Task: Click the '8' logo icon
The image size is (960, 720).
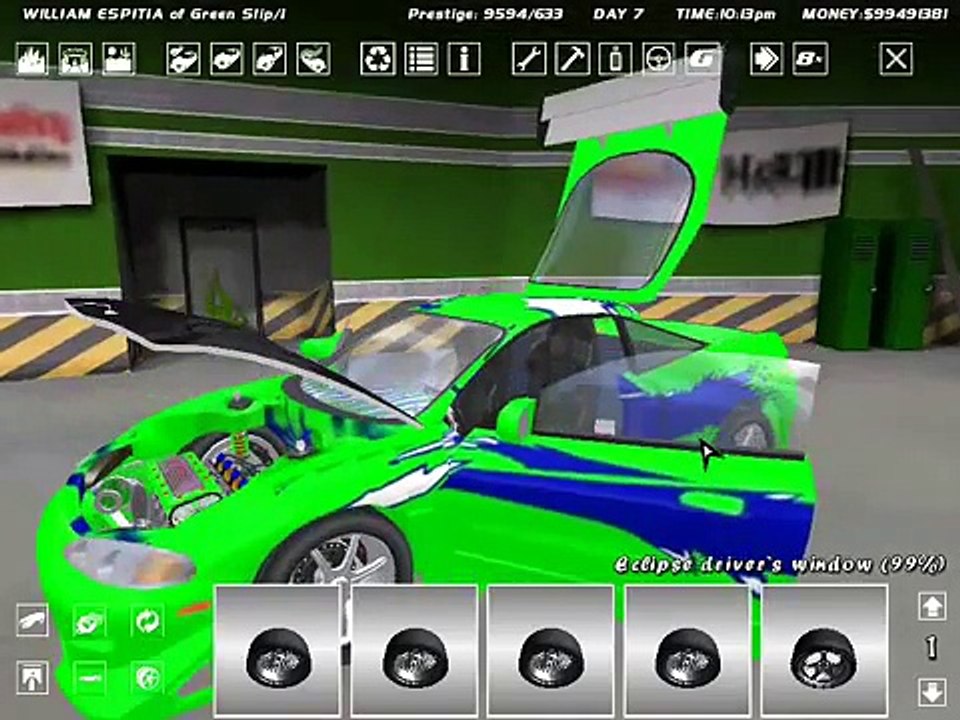Action: tap(810, 59)
